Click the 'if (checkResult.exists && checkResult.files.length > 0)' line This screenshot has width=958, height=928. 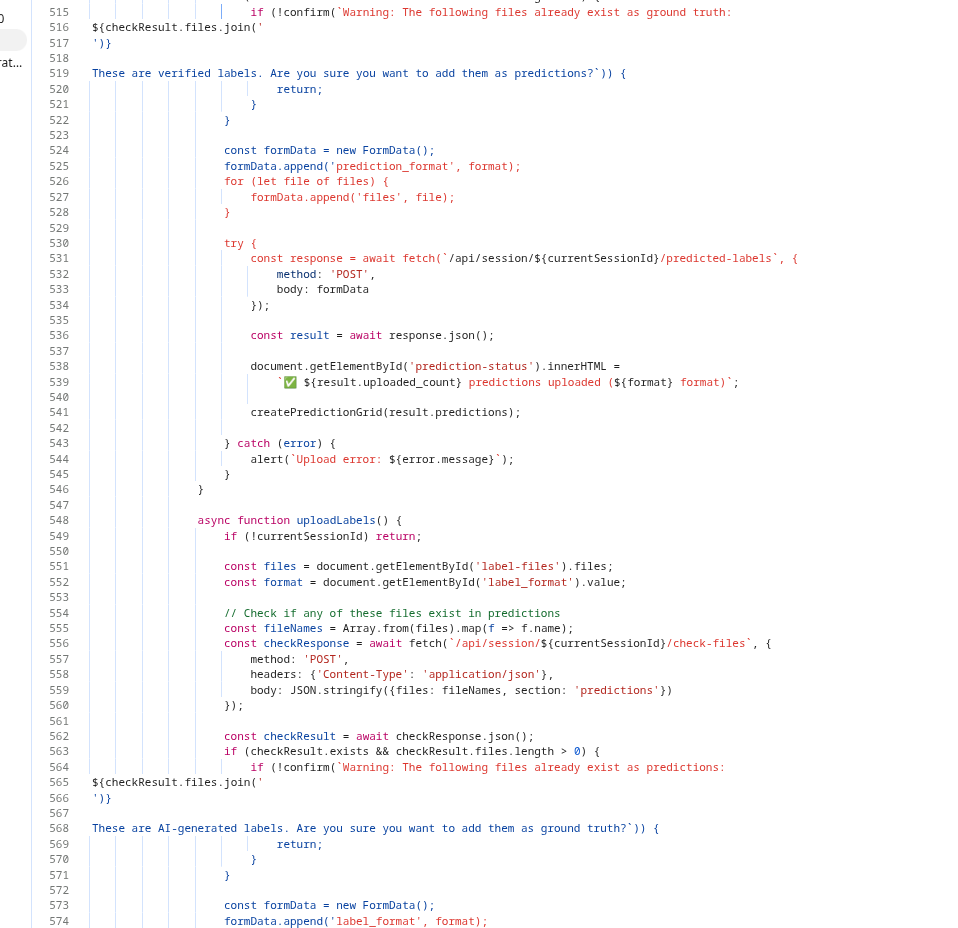[412, 751]
